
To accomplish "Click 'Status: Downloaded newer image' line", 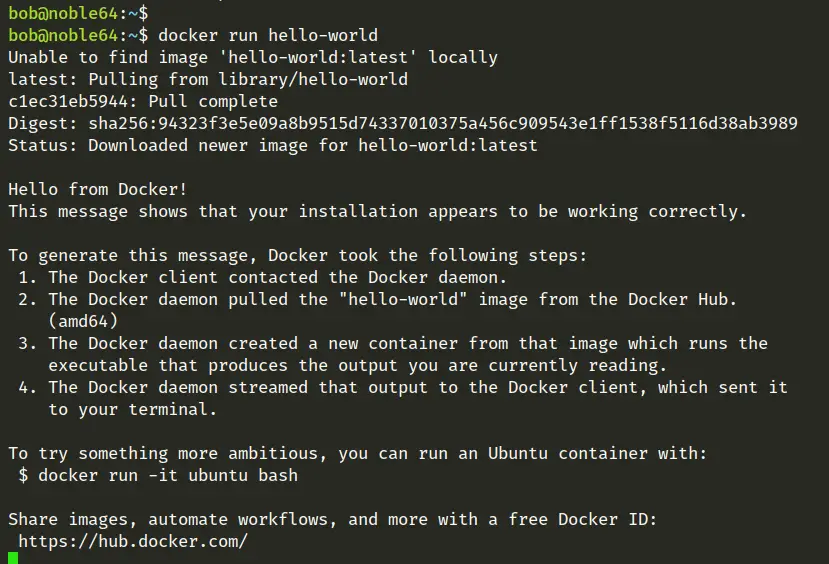I will 273,145.
